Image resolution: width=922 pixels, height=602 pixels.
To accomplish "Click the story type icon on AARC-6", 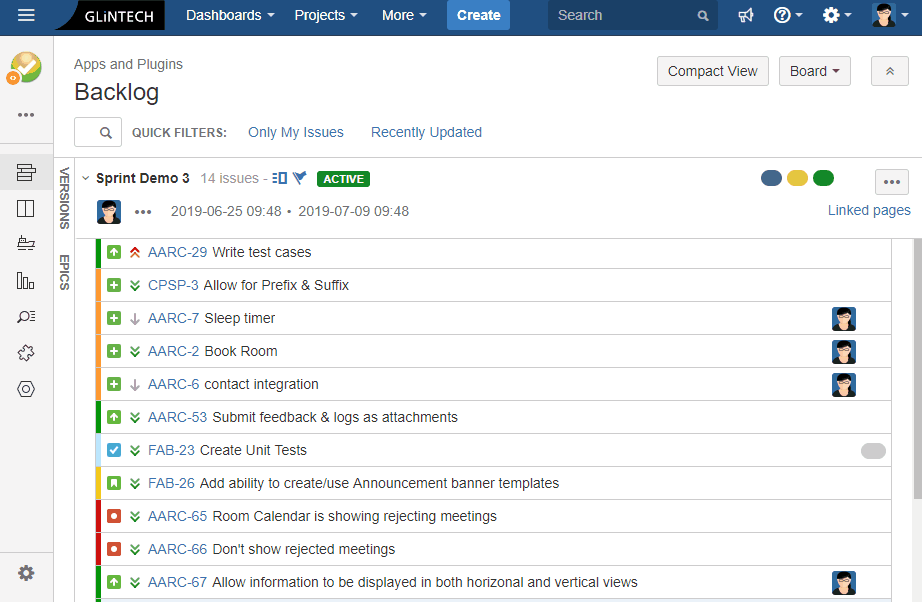I will point(114,384).
